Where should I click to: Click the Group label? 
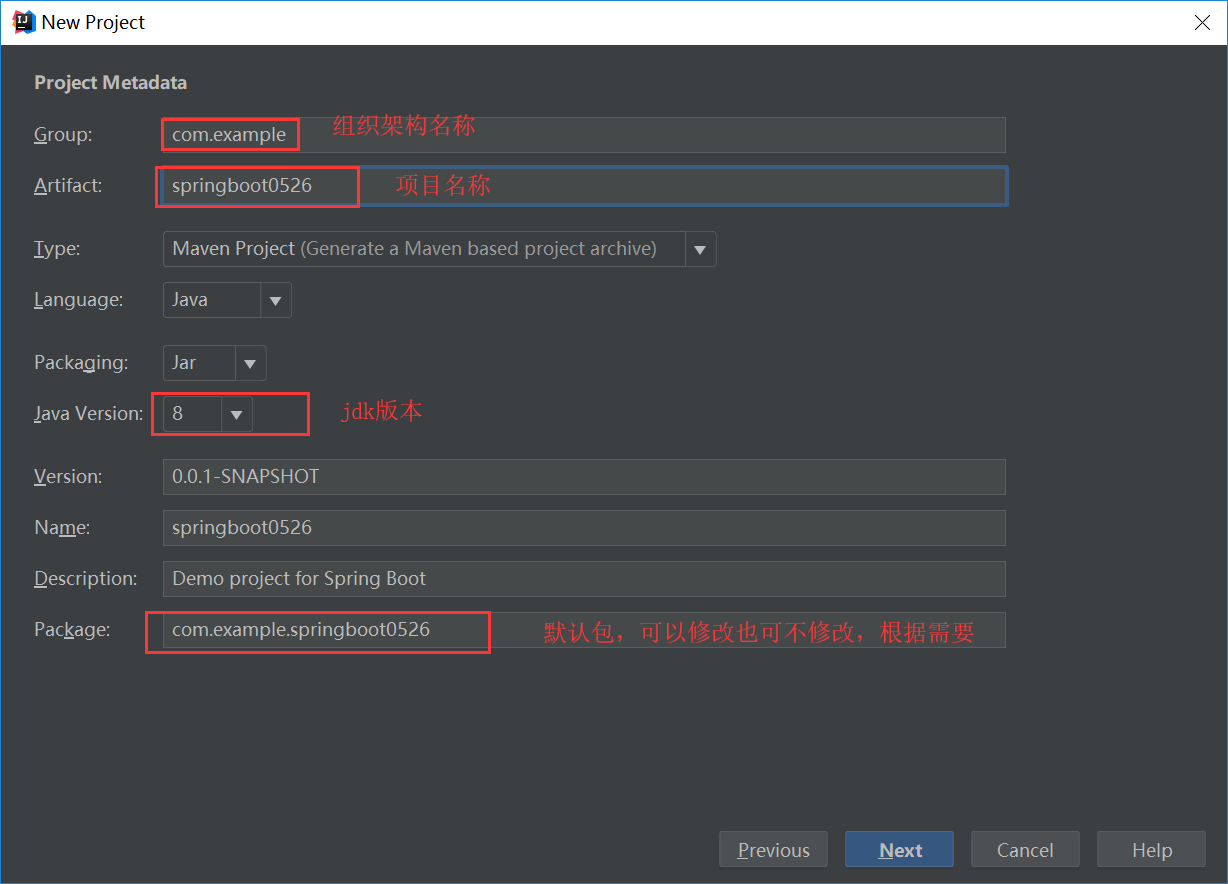coord(63,135)
